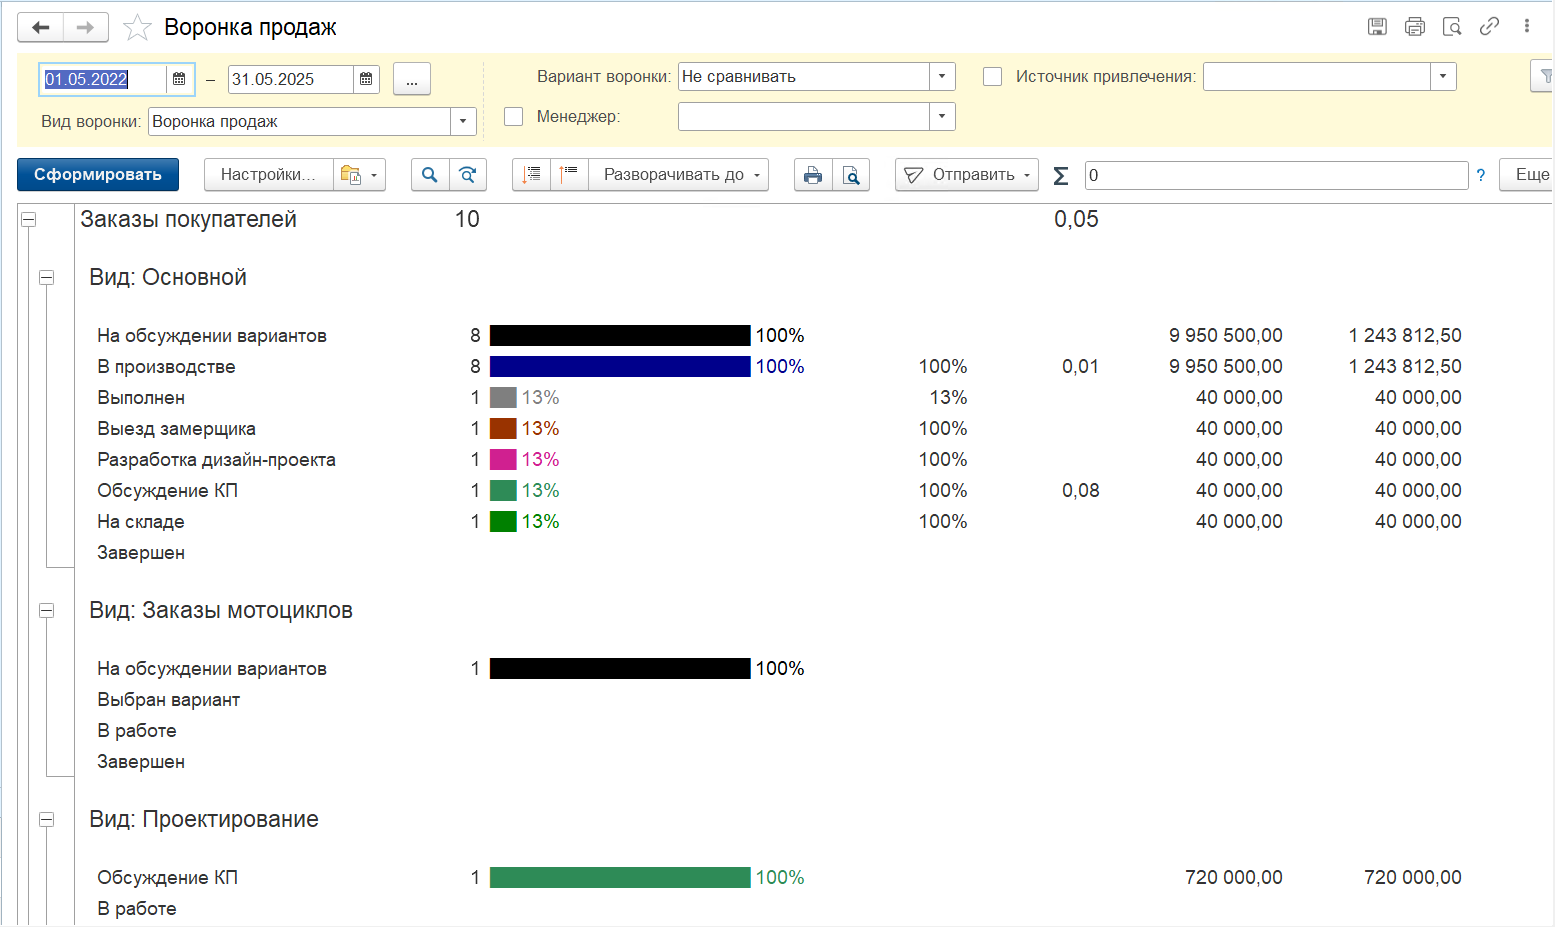Enable the Менеджер filter checkbox
This screenshot has height=927, width=1555.
click(x=514, y=116)
